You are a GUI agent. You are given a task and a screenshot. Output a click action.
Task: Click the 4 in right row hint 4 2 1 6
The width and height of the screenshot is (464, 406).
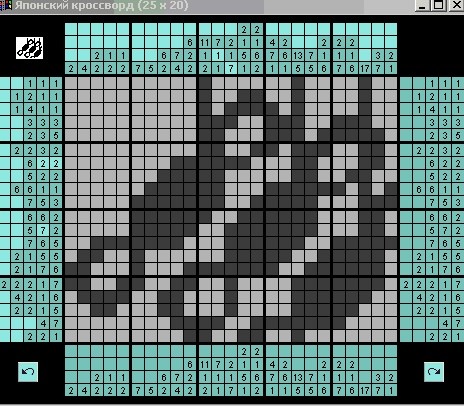point(419,297)
